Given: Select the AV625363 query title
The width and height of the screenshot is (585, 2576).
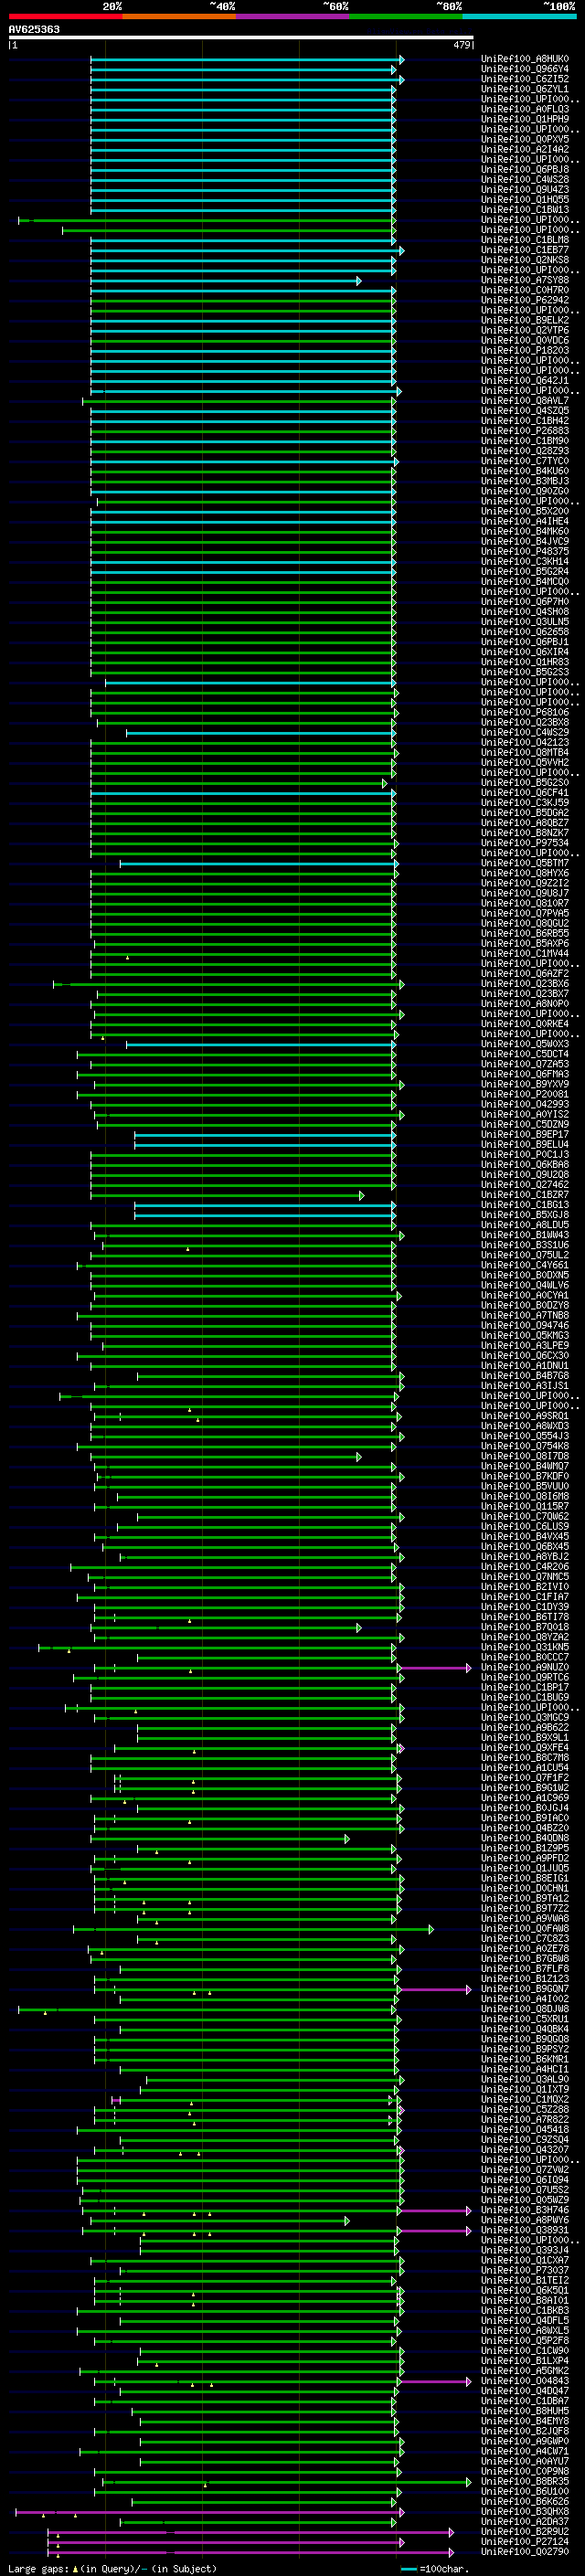Looking at the screenshot, I should tap(34, 29).
